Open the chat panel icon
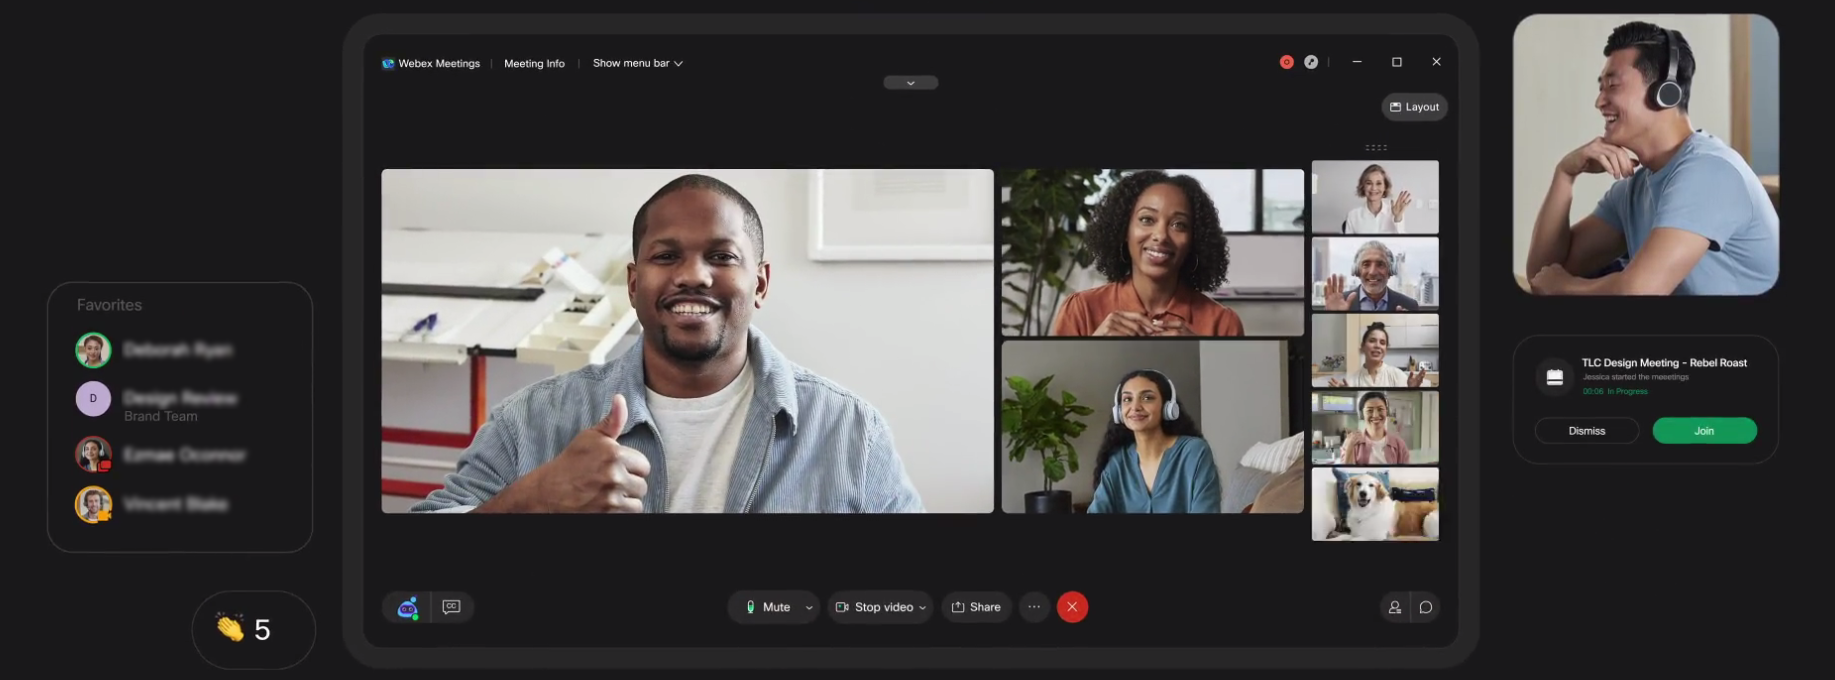This screenshot has width=1835, height=680. pyautogui.click(x=1426, y=607)
